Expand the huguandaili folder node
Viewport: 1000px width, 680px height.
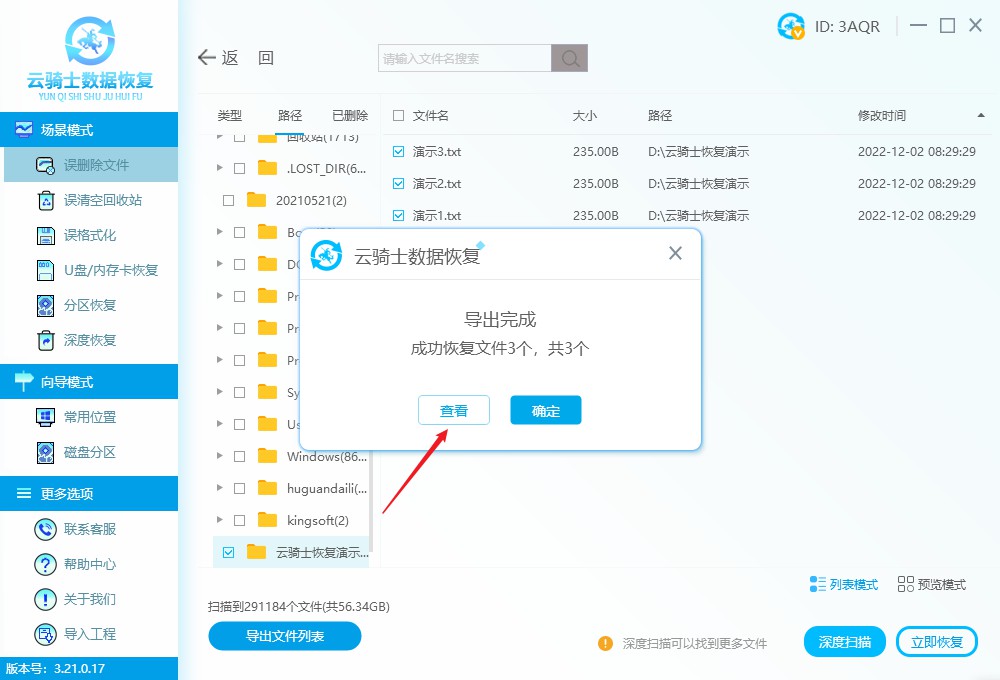coord(220,488)
